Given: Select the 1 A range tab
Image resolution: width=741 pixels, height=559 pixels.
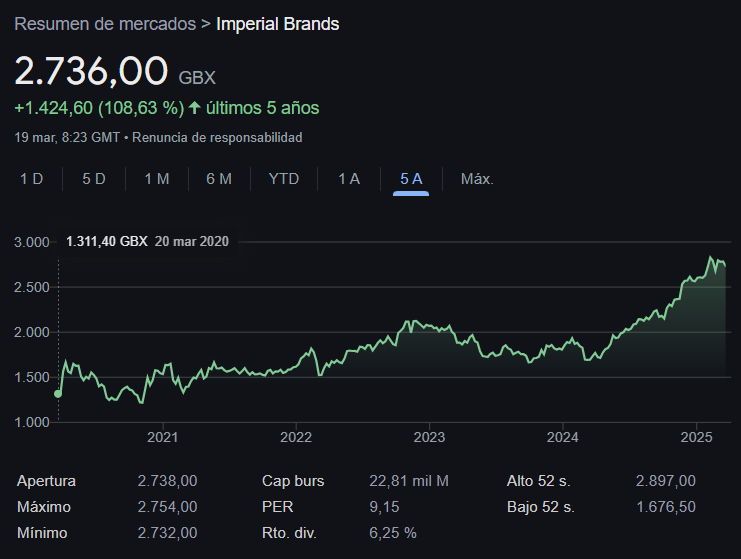Looking at the screenshot, I should pyautogui.click(x=349, y=179).
